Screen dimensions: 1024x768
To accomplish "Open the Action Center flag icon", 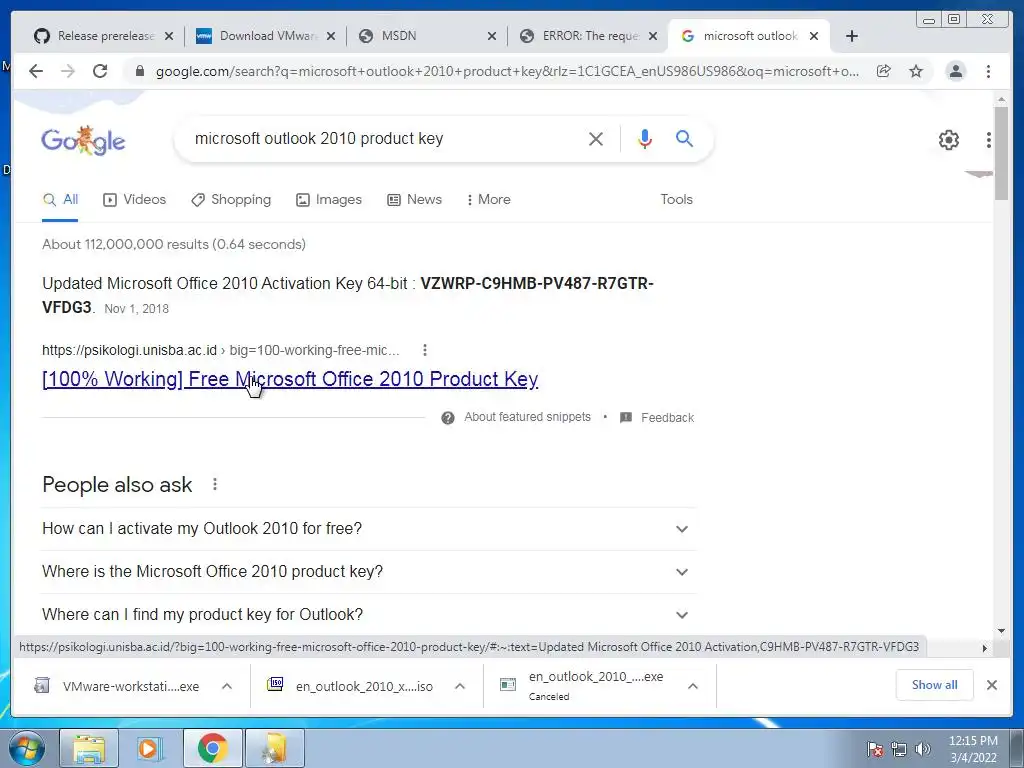I will click(875, 749).
